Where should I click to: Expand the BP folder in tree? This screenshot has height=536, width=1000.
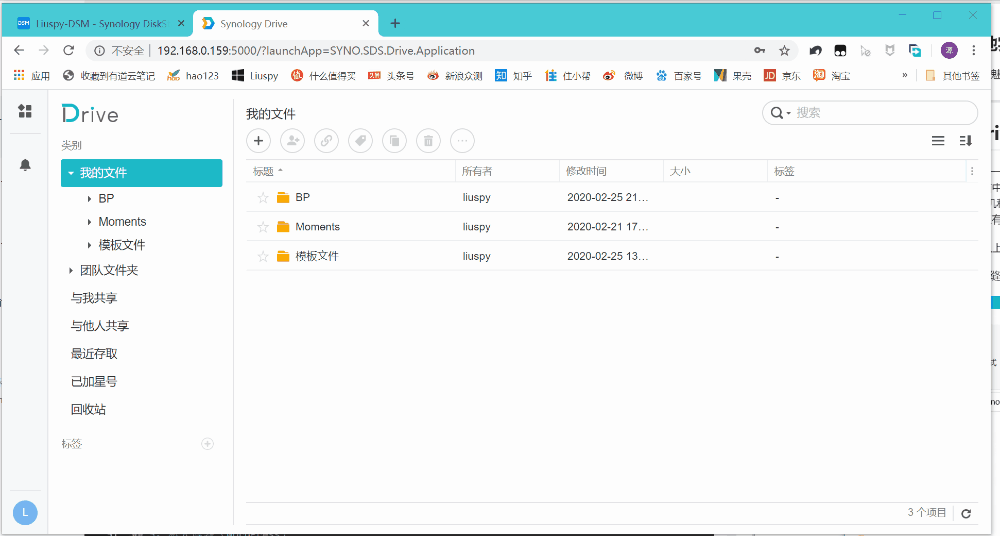90,198
